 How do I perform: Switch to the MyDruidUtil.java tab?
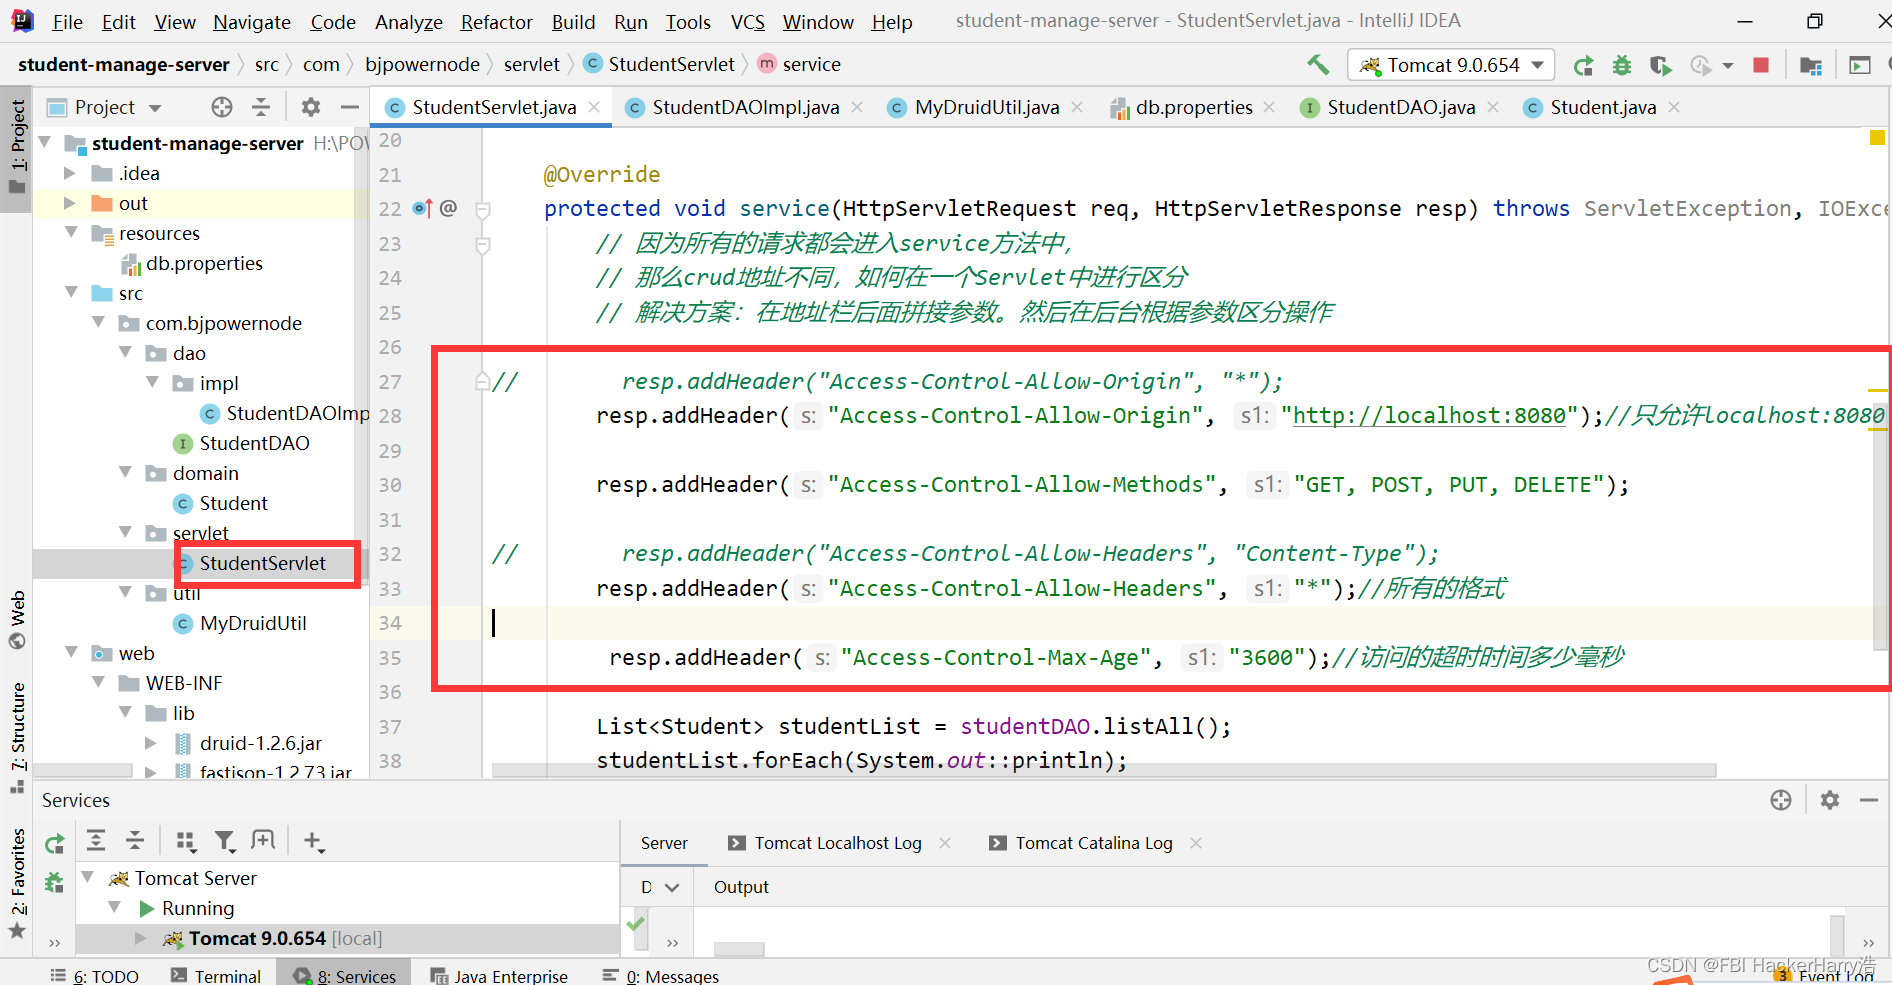[985, 107]
